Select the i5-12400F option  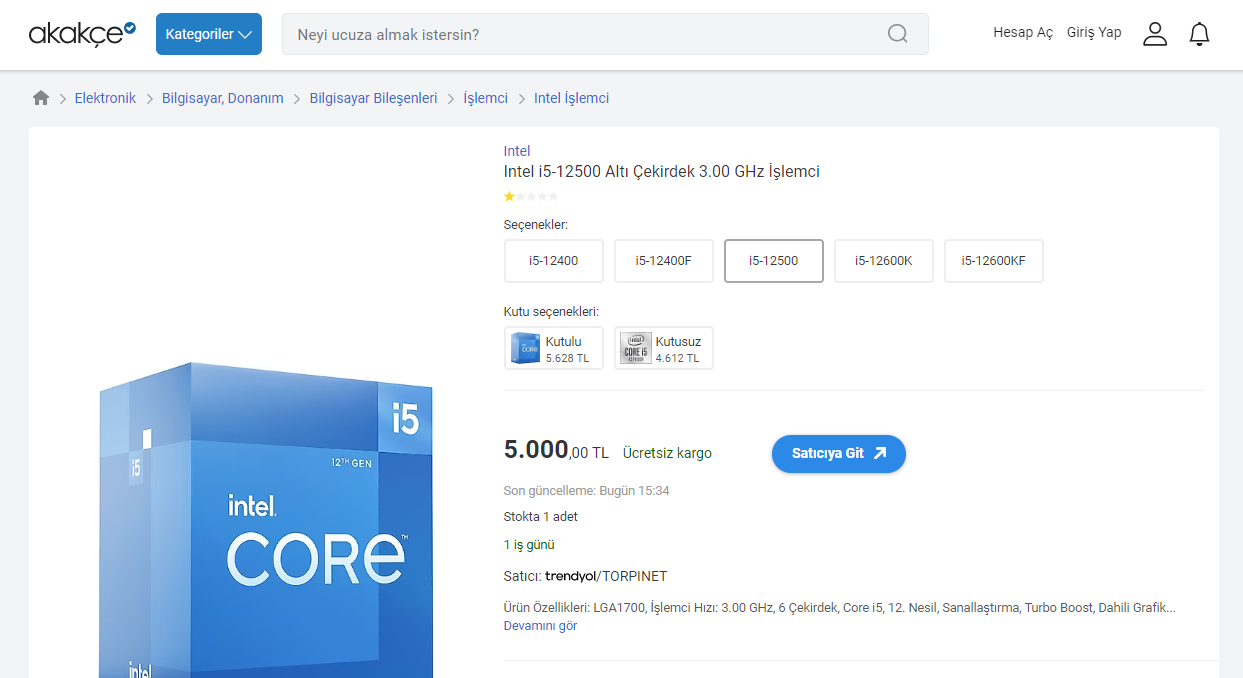pyautogui.click(x=664, y=261)
